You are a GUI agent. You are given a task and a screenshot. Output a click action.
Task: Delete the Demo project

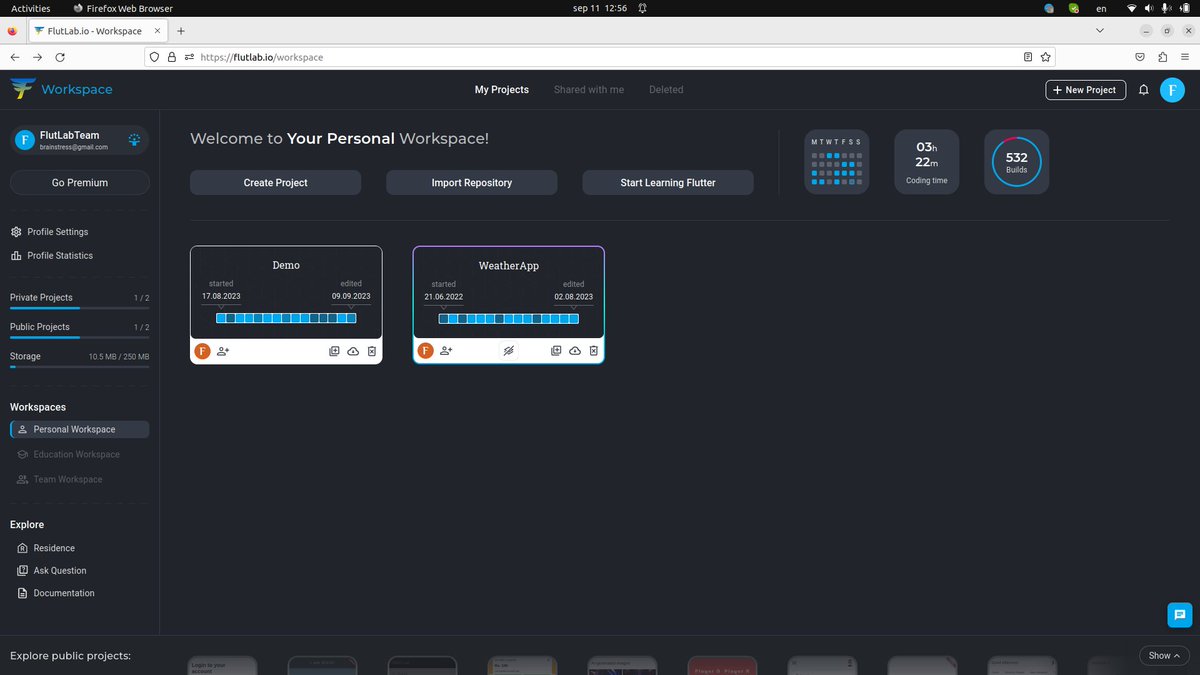click(372, 351)
